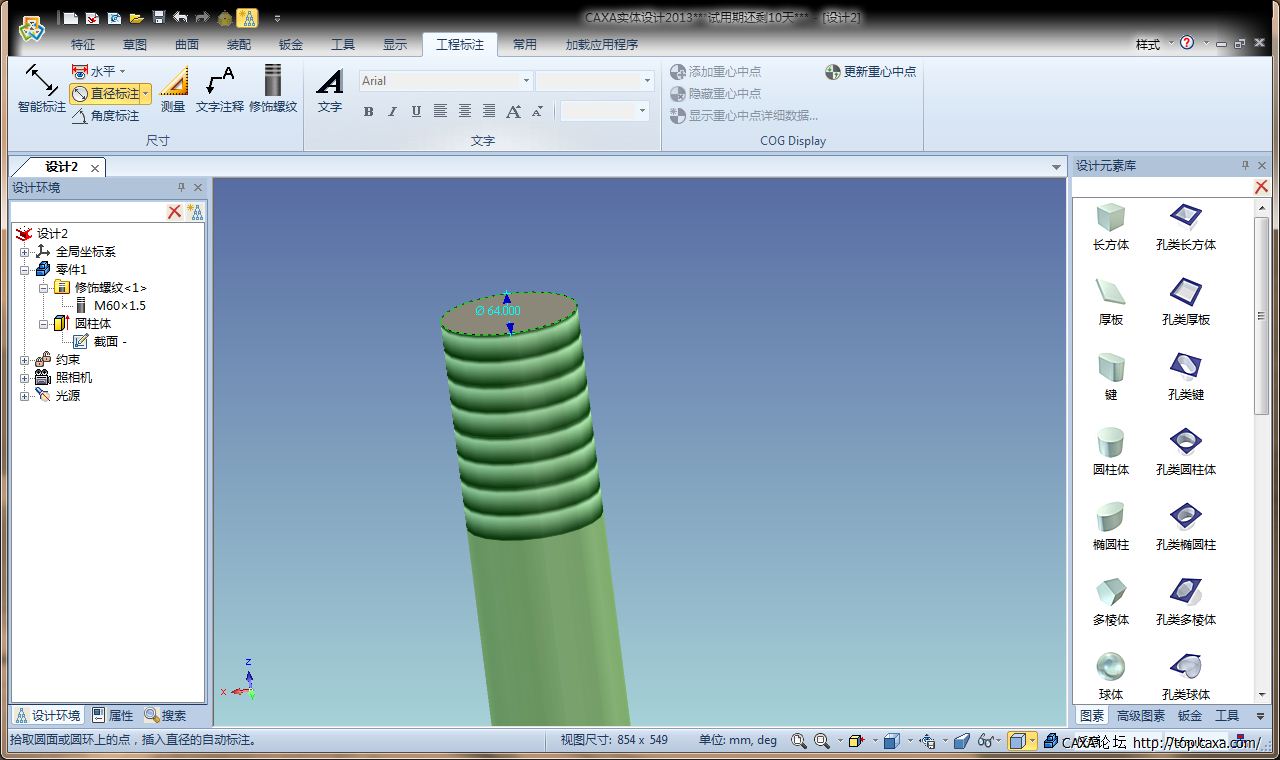Open the quick access toolbar customize arrow
Viewport: 1280px width, 760px height.
[x=277, y=18]
